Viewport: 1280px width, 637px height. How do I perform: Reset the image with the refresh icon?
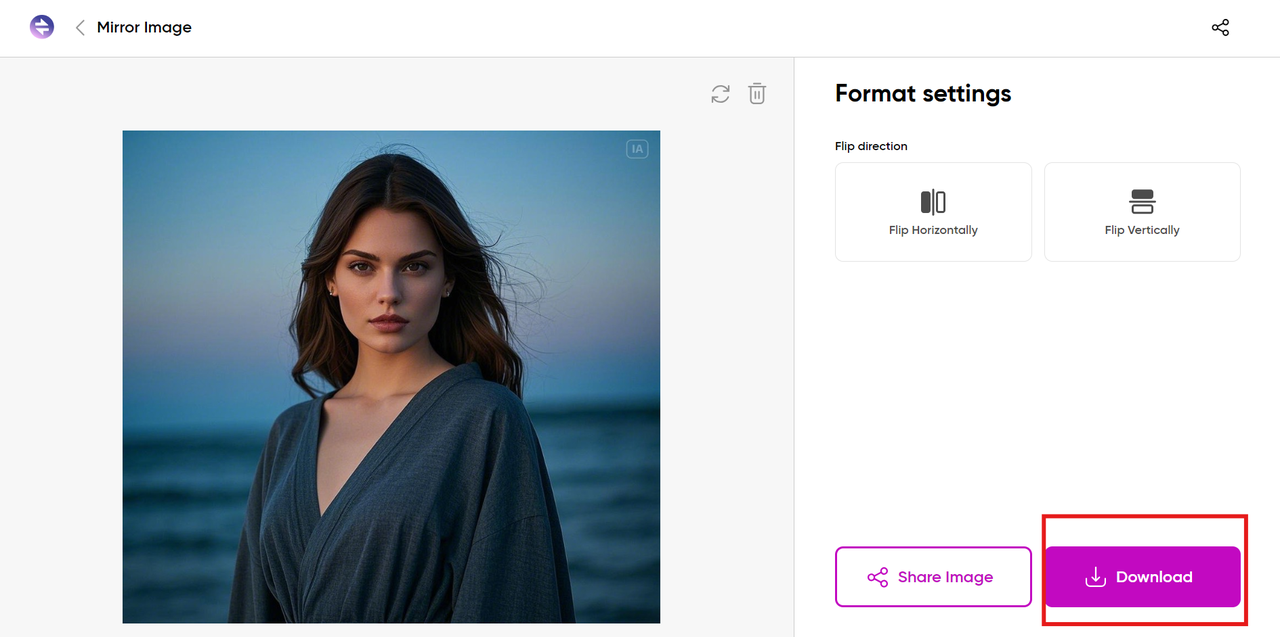click(x=720, y=94)
